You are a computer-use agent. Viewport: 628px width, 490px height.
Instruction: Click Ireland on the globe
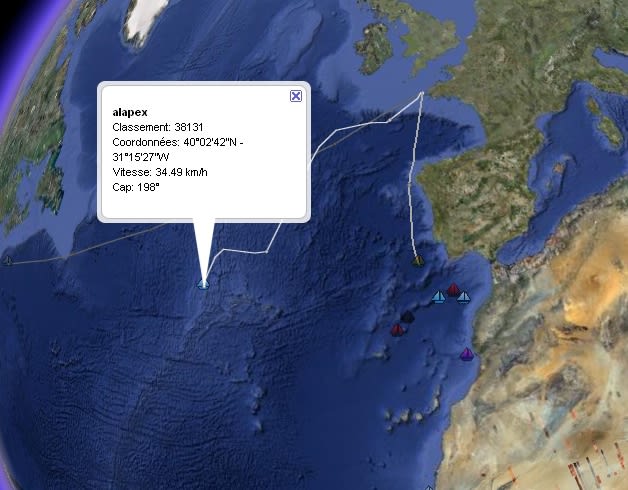click(x=374, y=48)
